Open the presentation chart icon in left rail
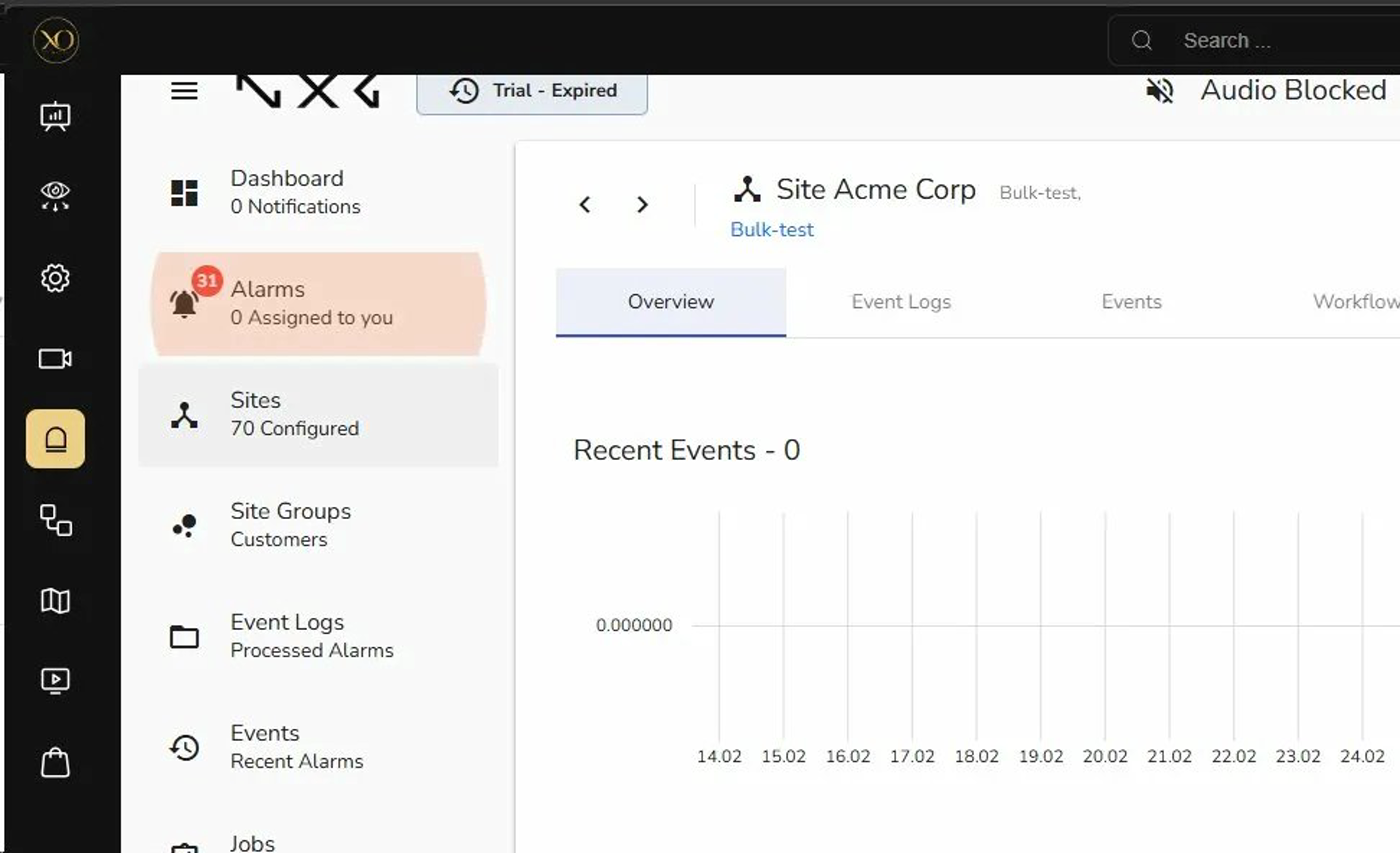The height and width of the screenshot is (853, 1400). 55,116
